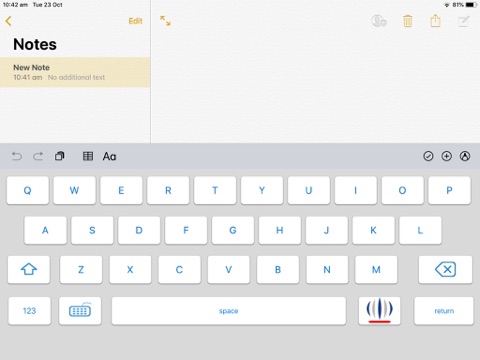Tap the Z key
Image resolution: width=480 pixels, height=360 pixels.
(x=81, y=269)
